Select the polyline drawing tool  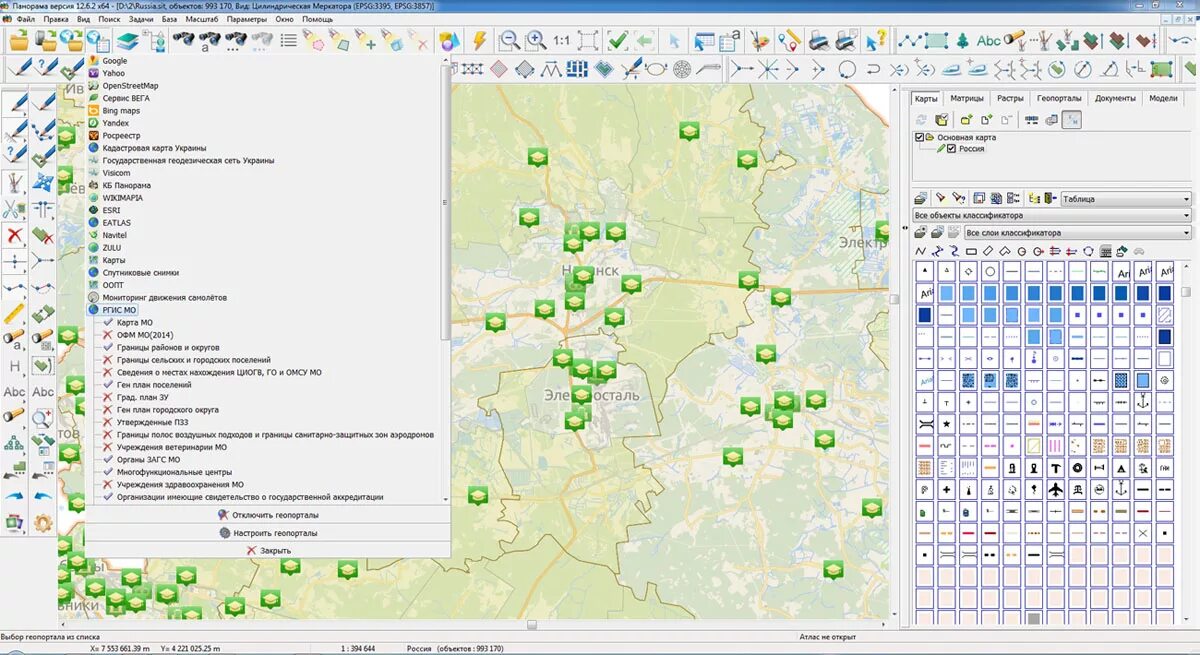(x=909, y=41)
